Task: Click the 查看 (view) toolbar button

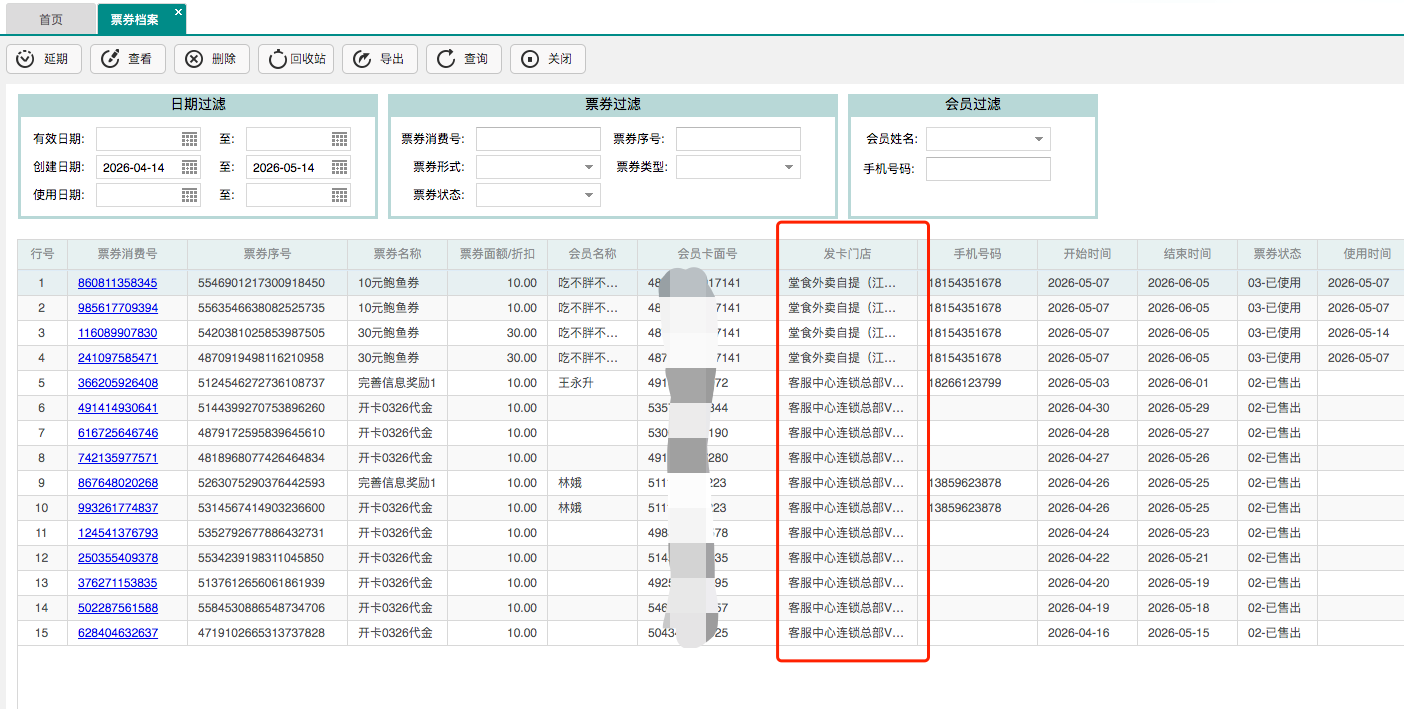Action: point(128,59)
